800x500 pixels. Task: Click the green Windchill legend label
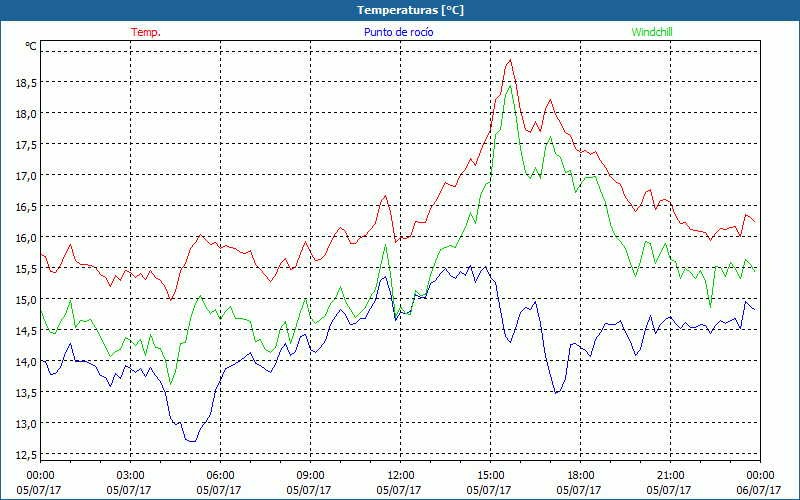[x=652, y=32]
